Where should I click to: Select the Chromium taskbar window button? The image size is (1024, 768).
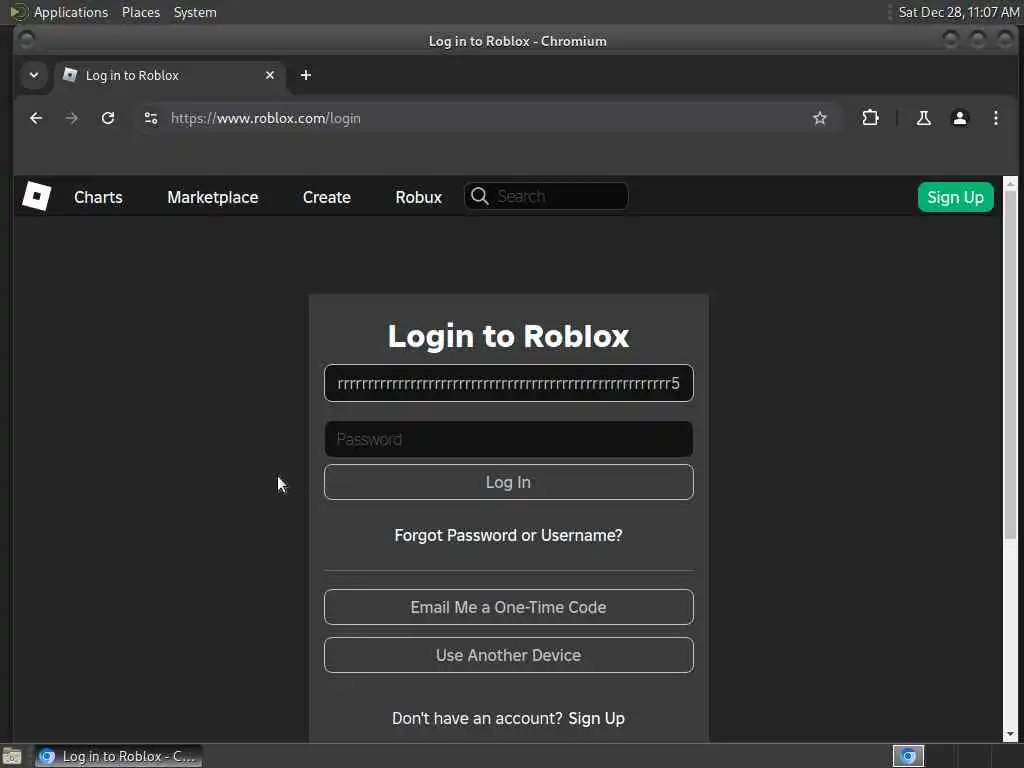(119, 756)
